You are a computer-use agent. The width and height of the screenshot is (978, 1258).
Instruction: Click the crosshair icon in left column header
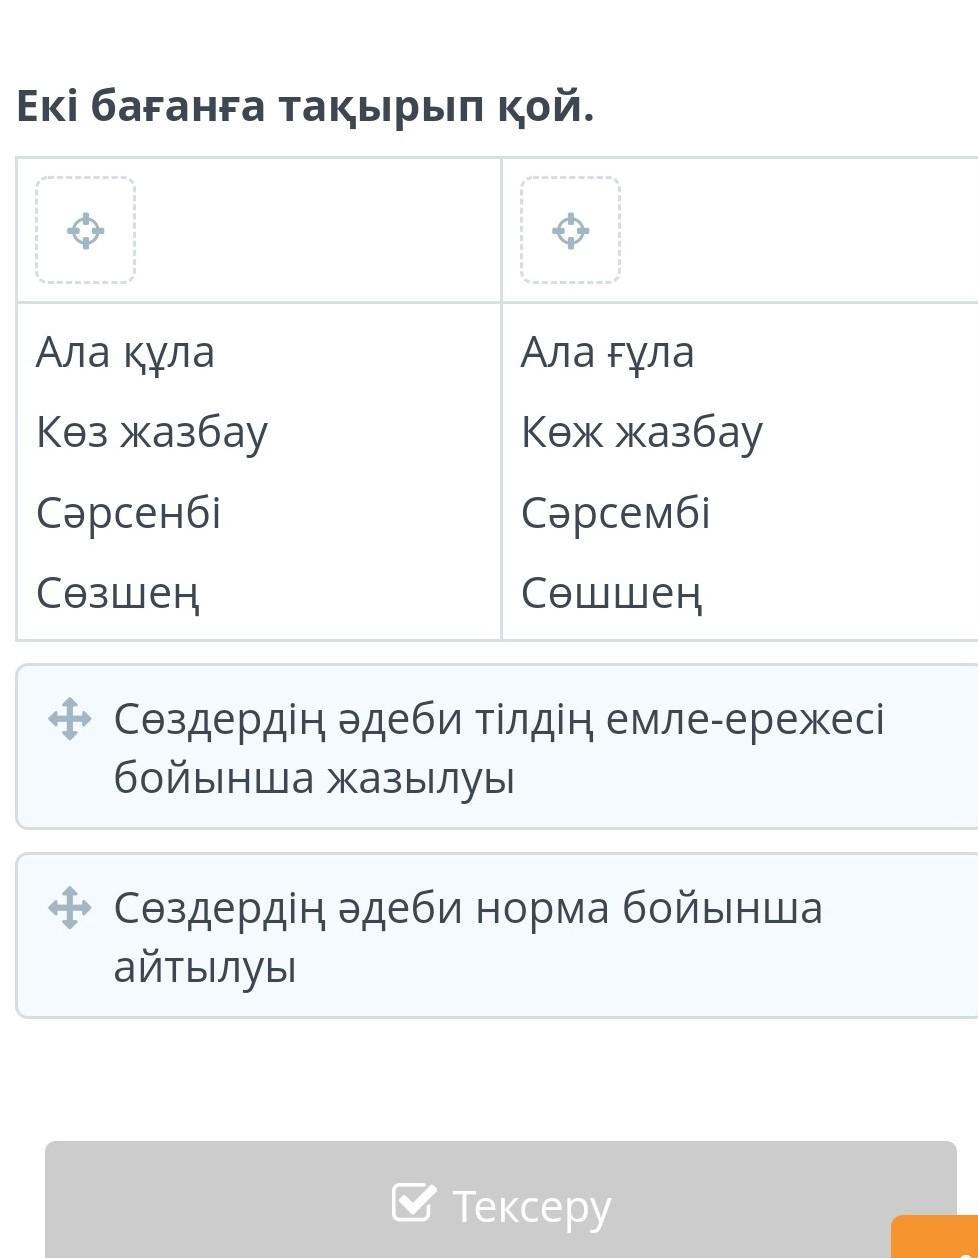pos(85,230)
